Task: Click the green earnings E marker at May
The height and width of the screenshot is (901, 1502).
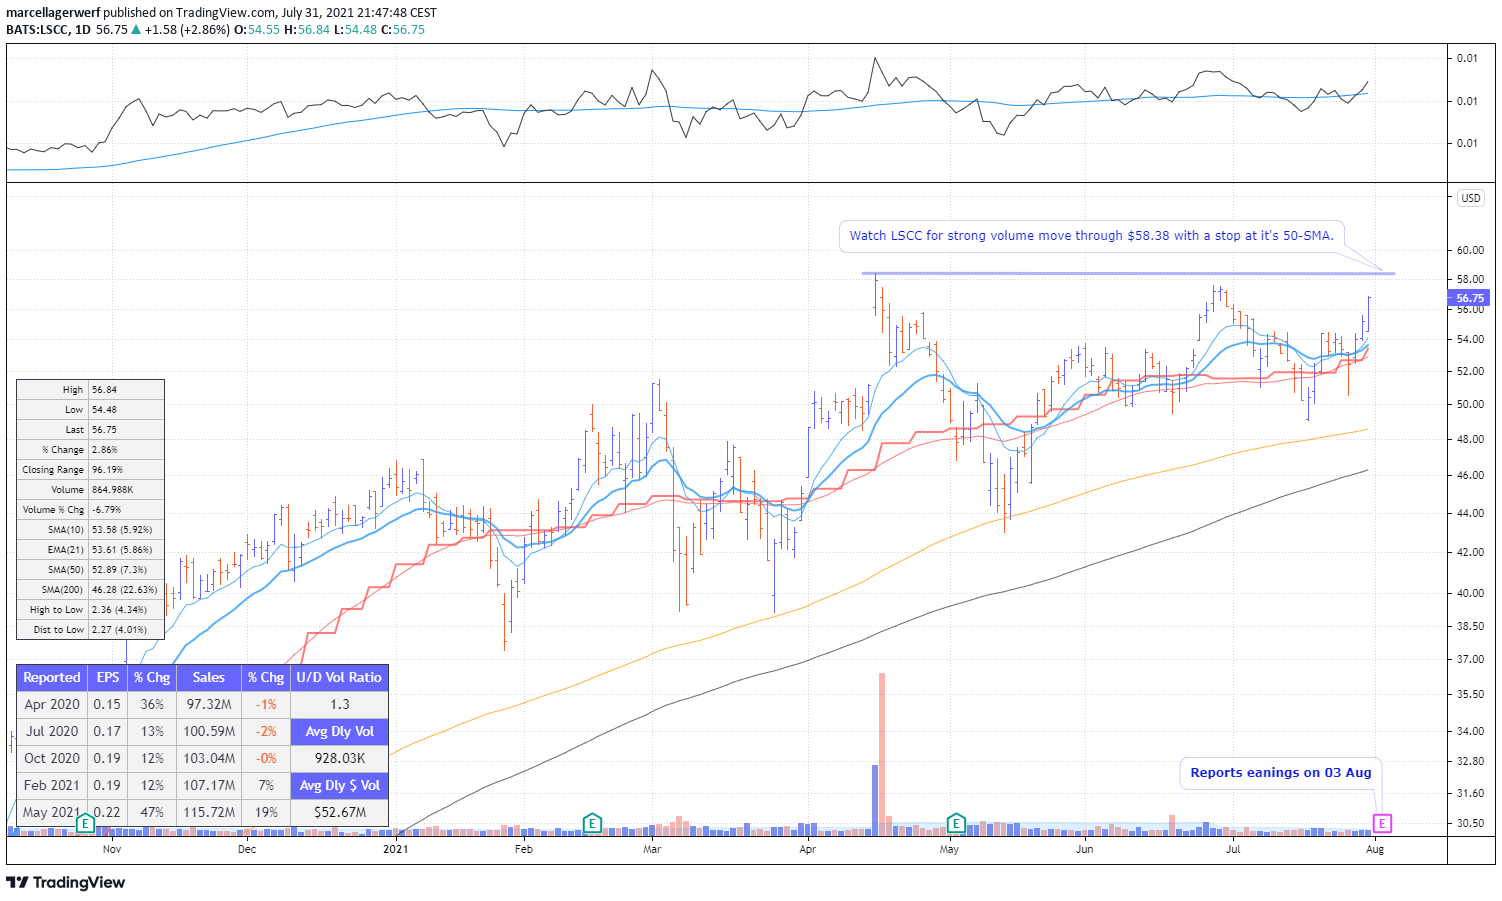Action: coord(956,823)
